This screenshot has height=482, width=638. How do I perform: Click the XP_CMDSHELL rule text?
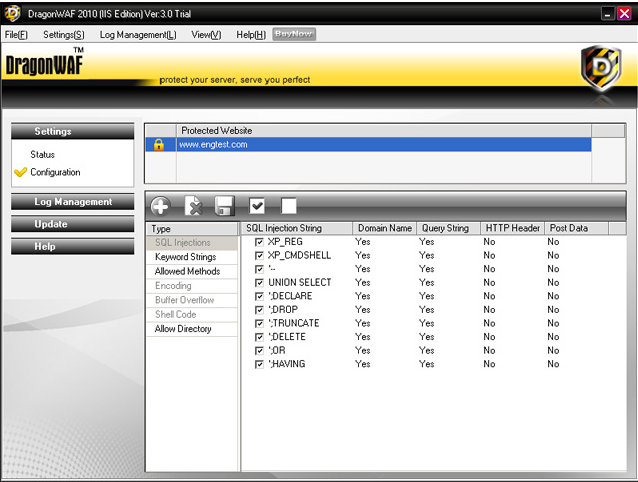[299, 255]
